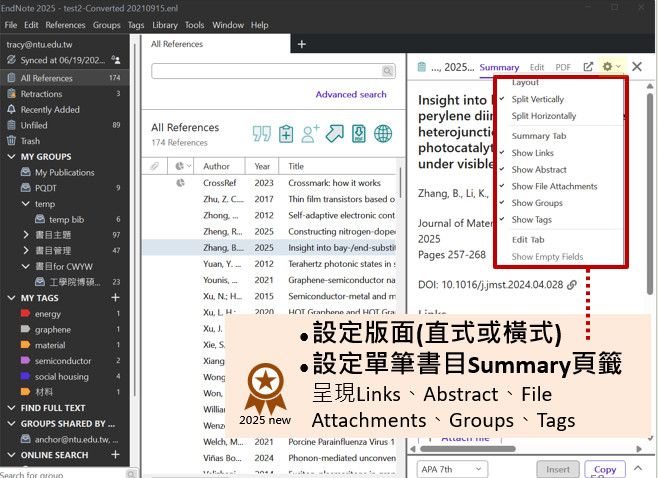Click clipboard icon in summary header
This screenshot has width=658, height=478.
[x=422, y=67]
